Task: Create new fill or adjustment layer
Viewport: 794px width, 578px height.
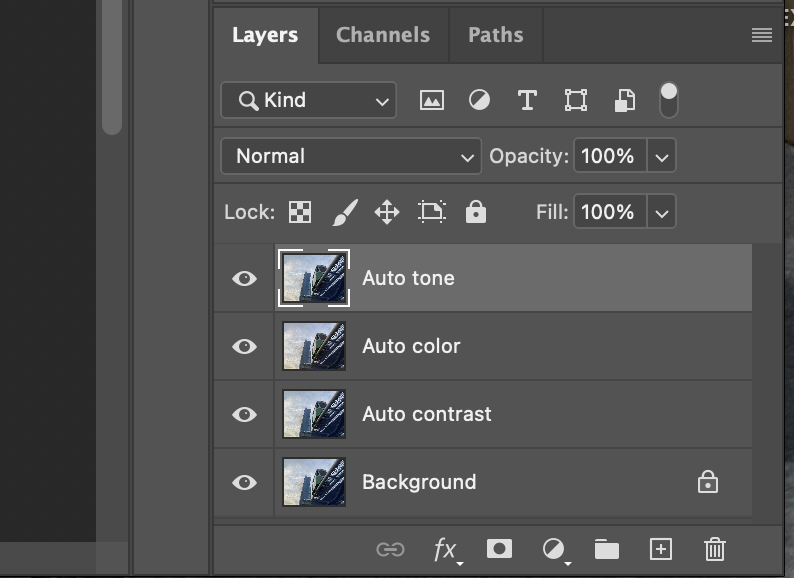Action: point(554,550)
